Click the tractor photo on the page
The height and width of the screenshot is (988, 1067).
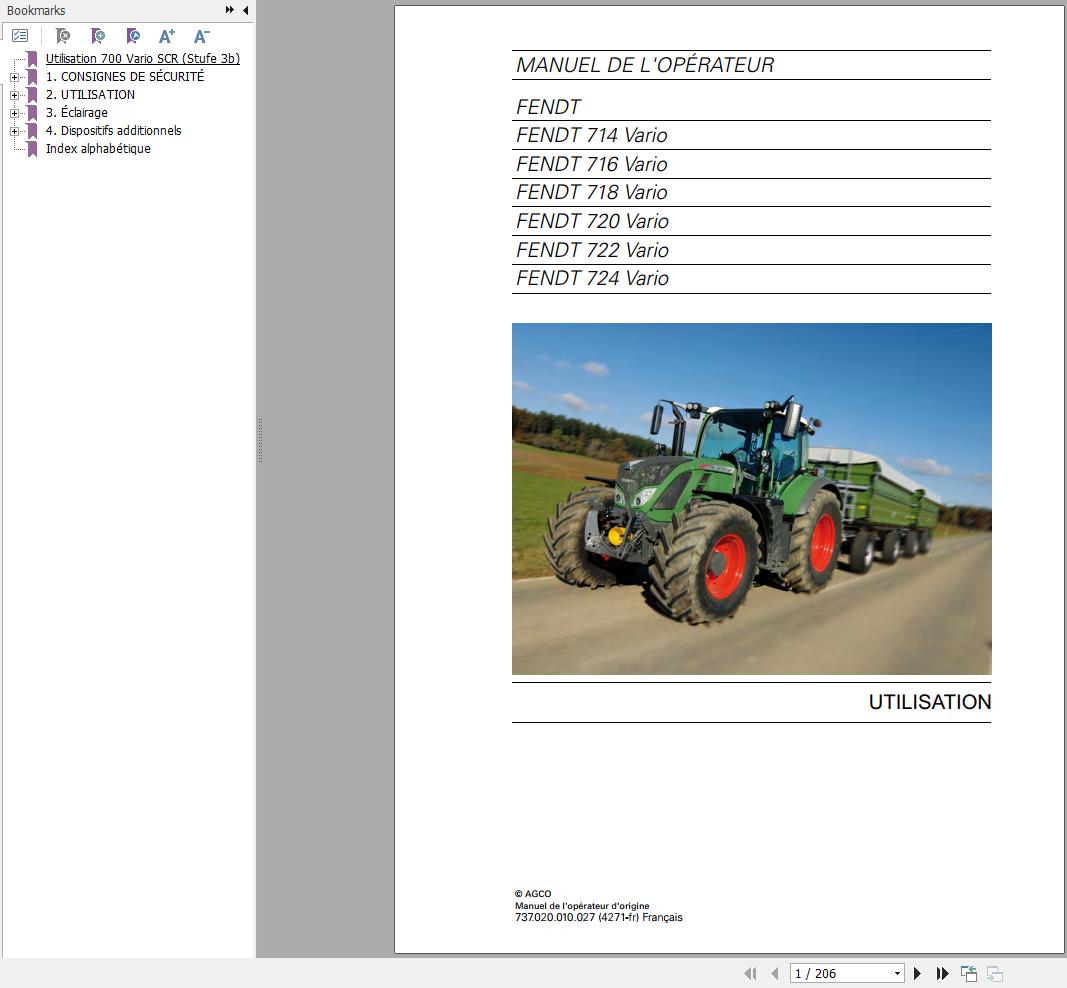tap(751, 499)
